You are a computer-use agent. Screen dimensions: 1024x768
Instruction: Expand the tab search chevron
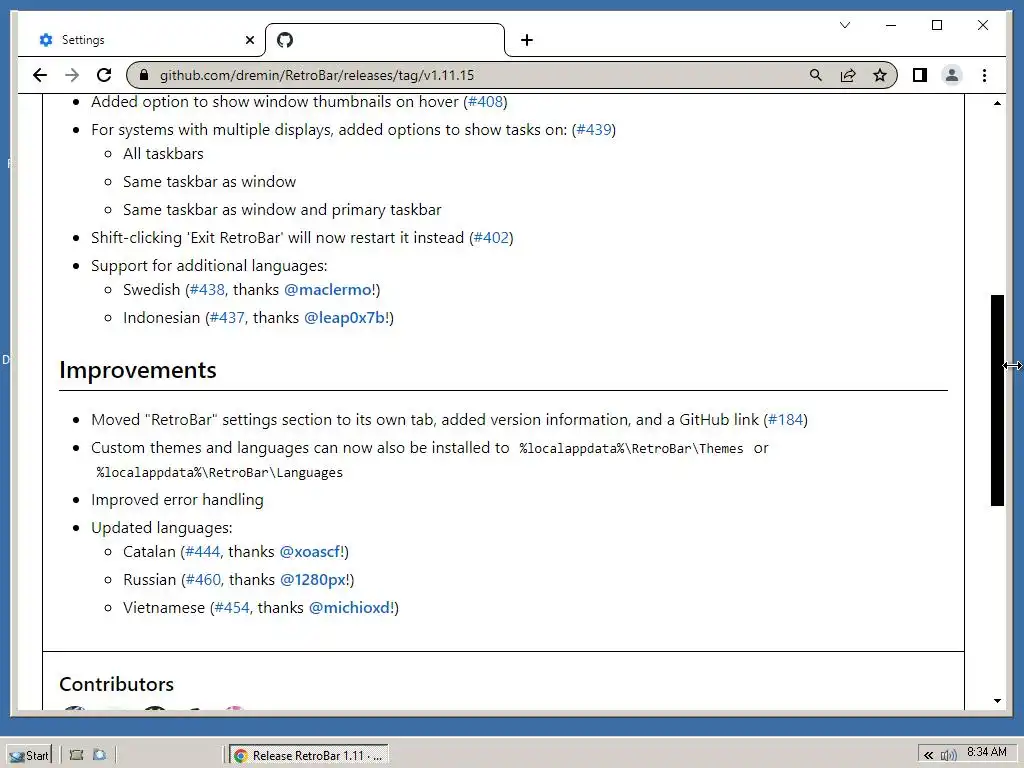tap(845, 25)
